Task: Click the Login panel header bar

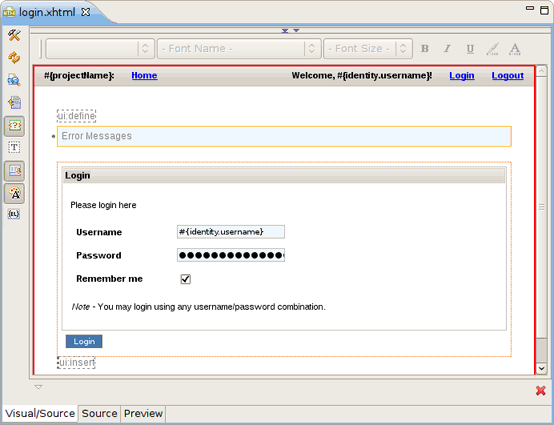Action: [x=284, y=176]
